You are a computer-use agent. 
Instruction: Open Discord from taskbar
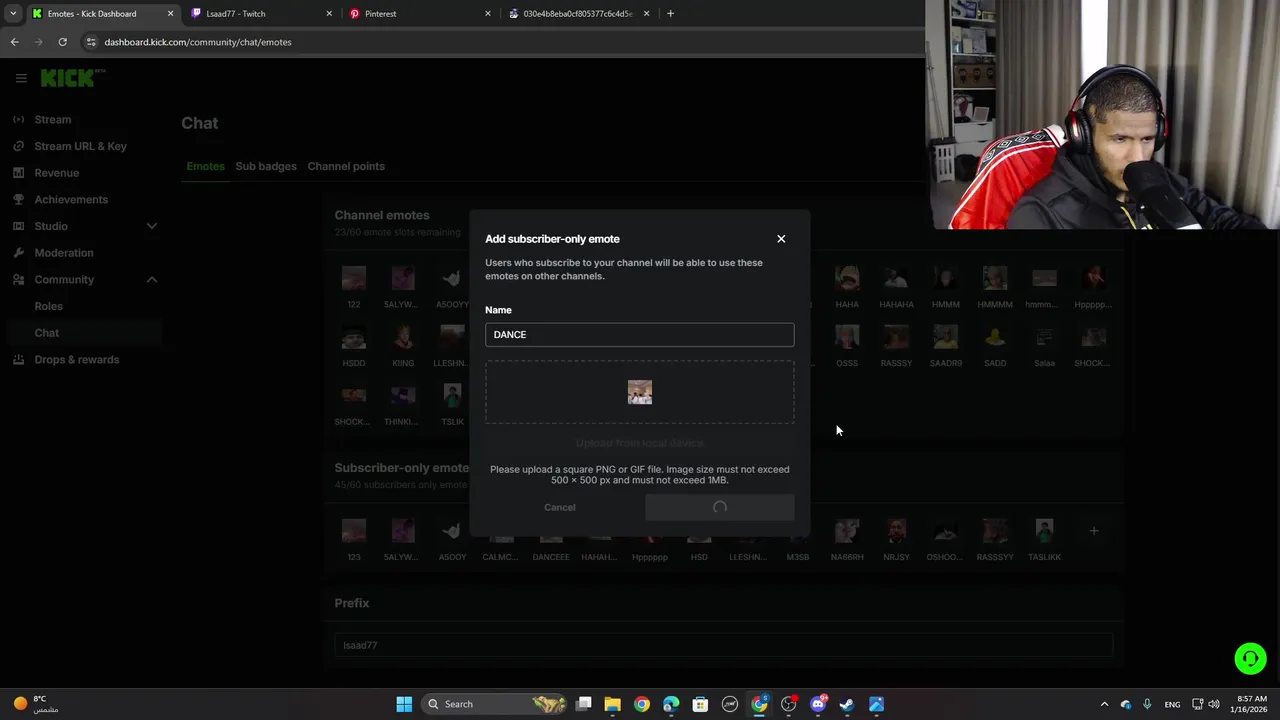coord(818,704)
